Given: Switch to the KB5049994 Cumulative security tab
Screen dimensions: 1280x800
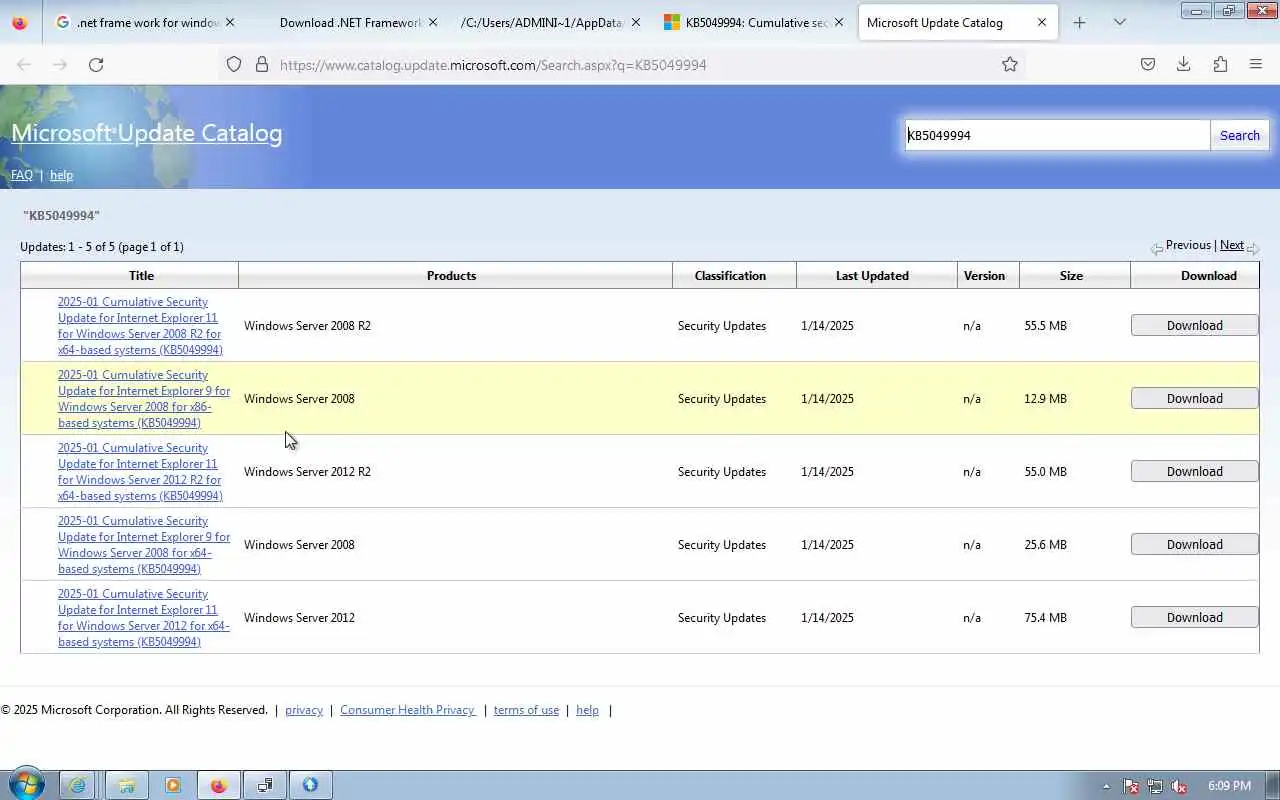Looking at the screenshot, I should tap(754, 22).
